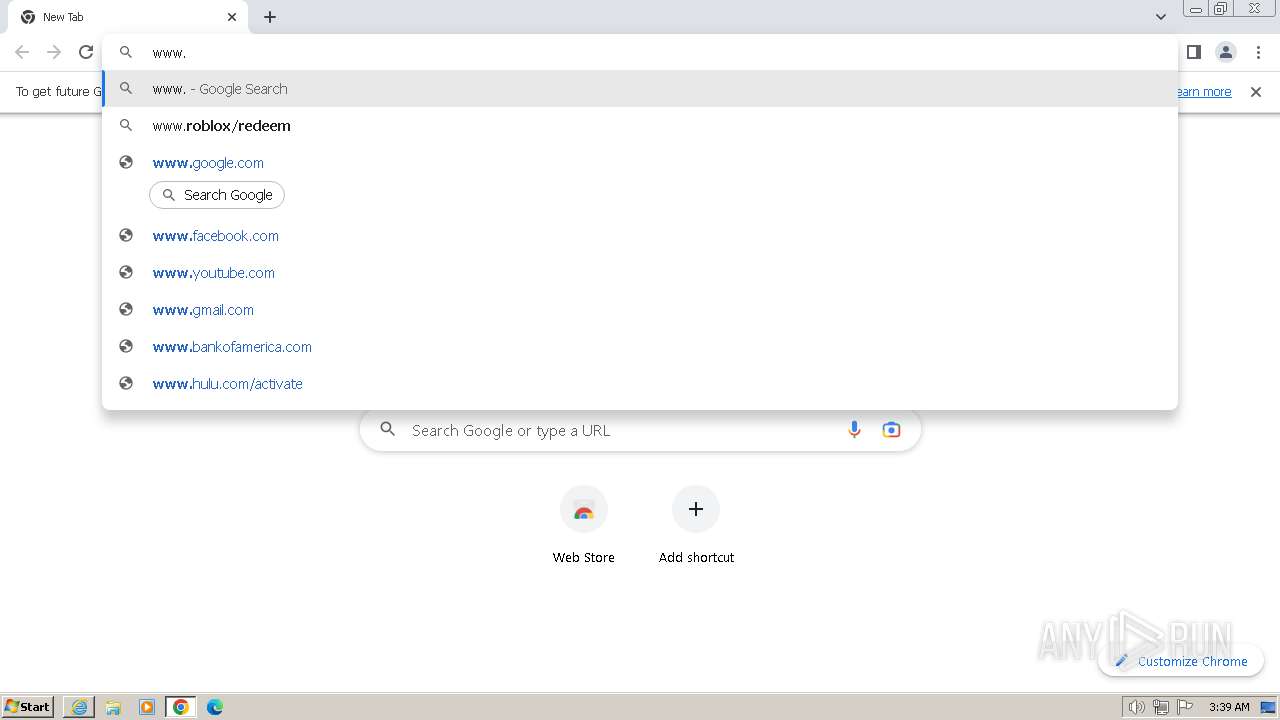Screen dimensions: 1280x720
Task: Open the Learn more link in the infobar
Action: coord(1205,92)
